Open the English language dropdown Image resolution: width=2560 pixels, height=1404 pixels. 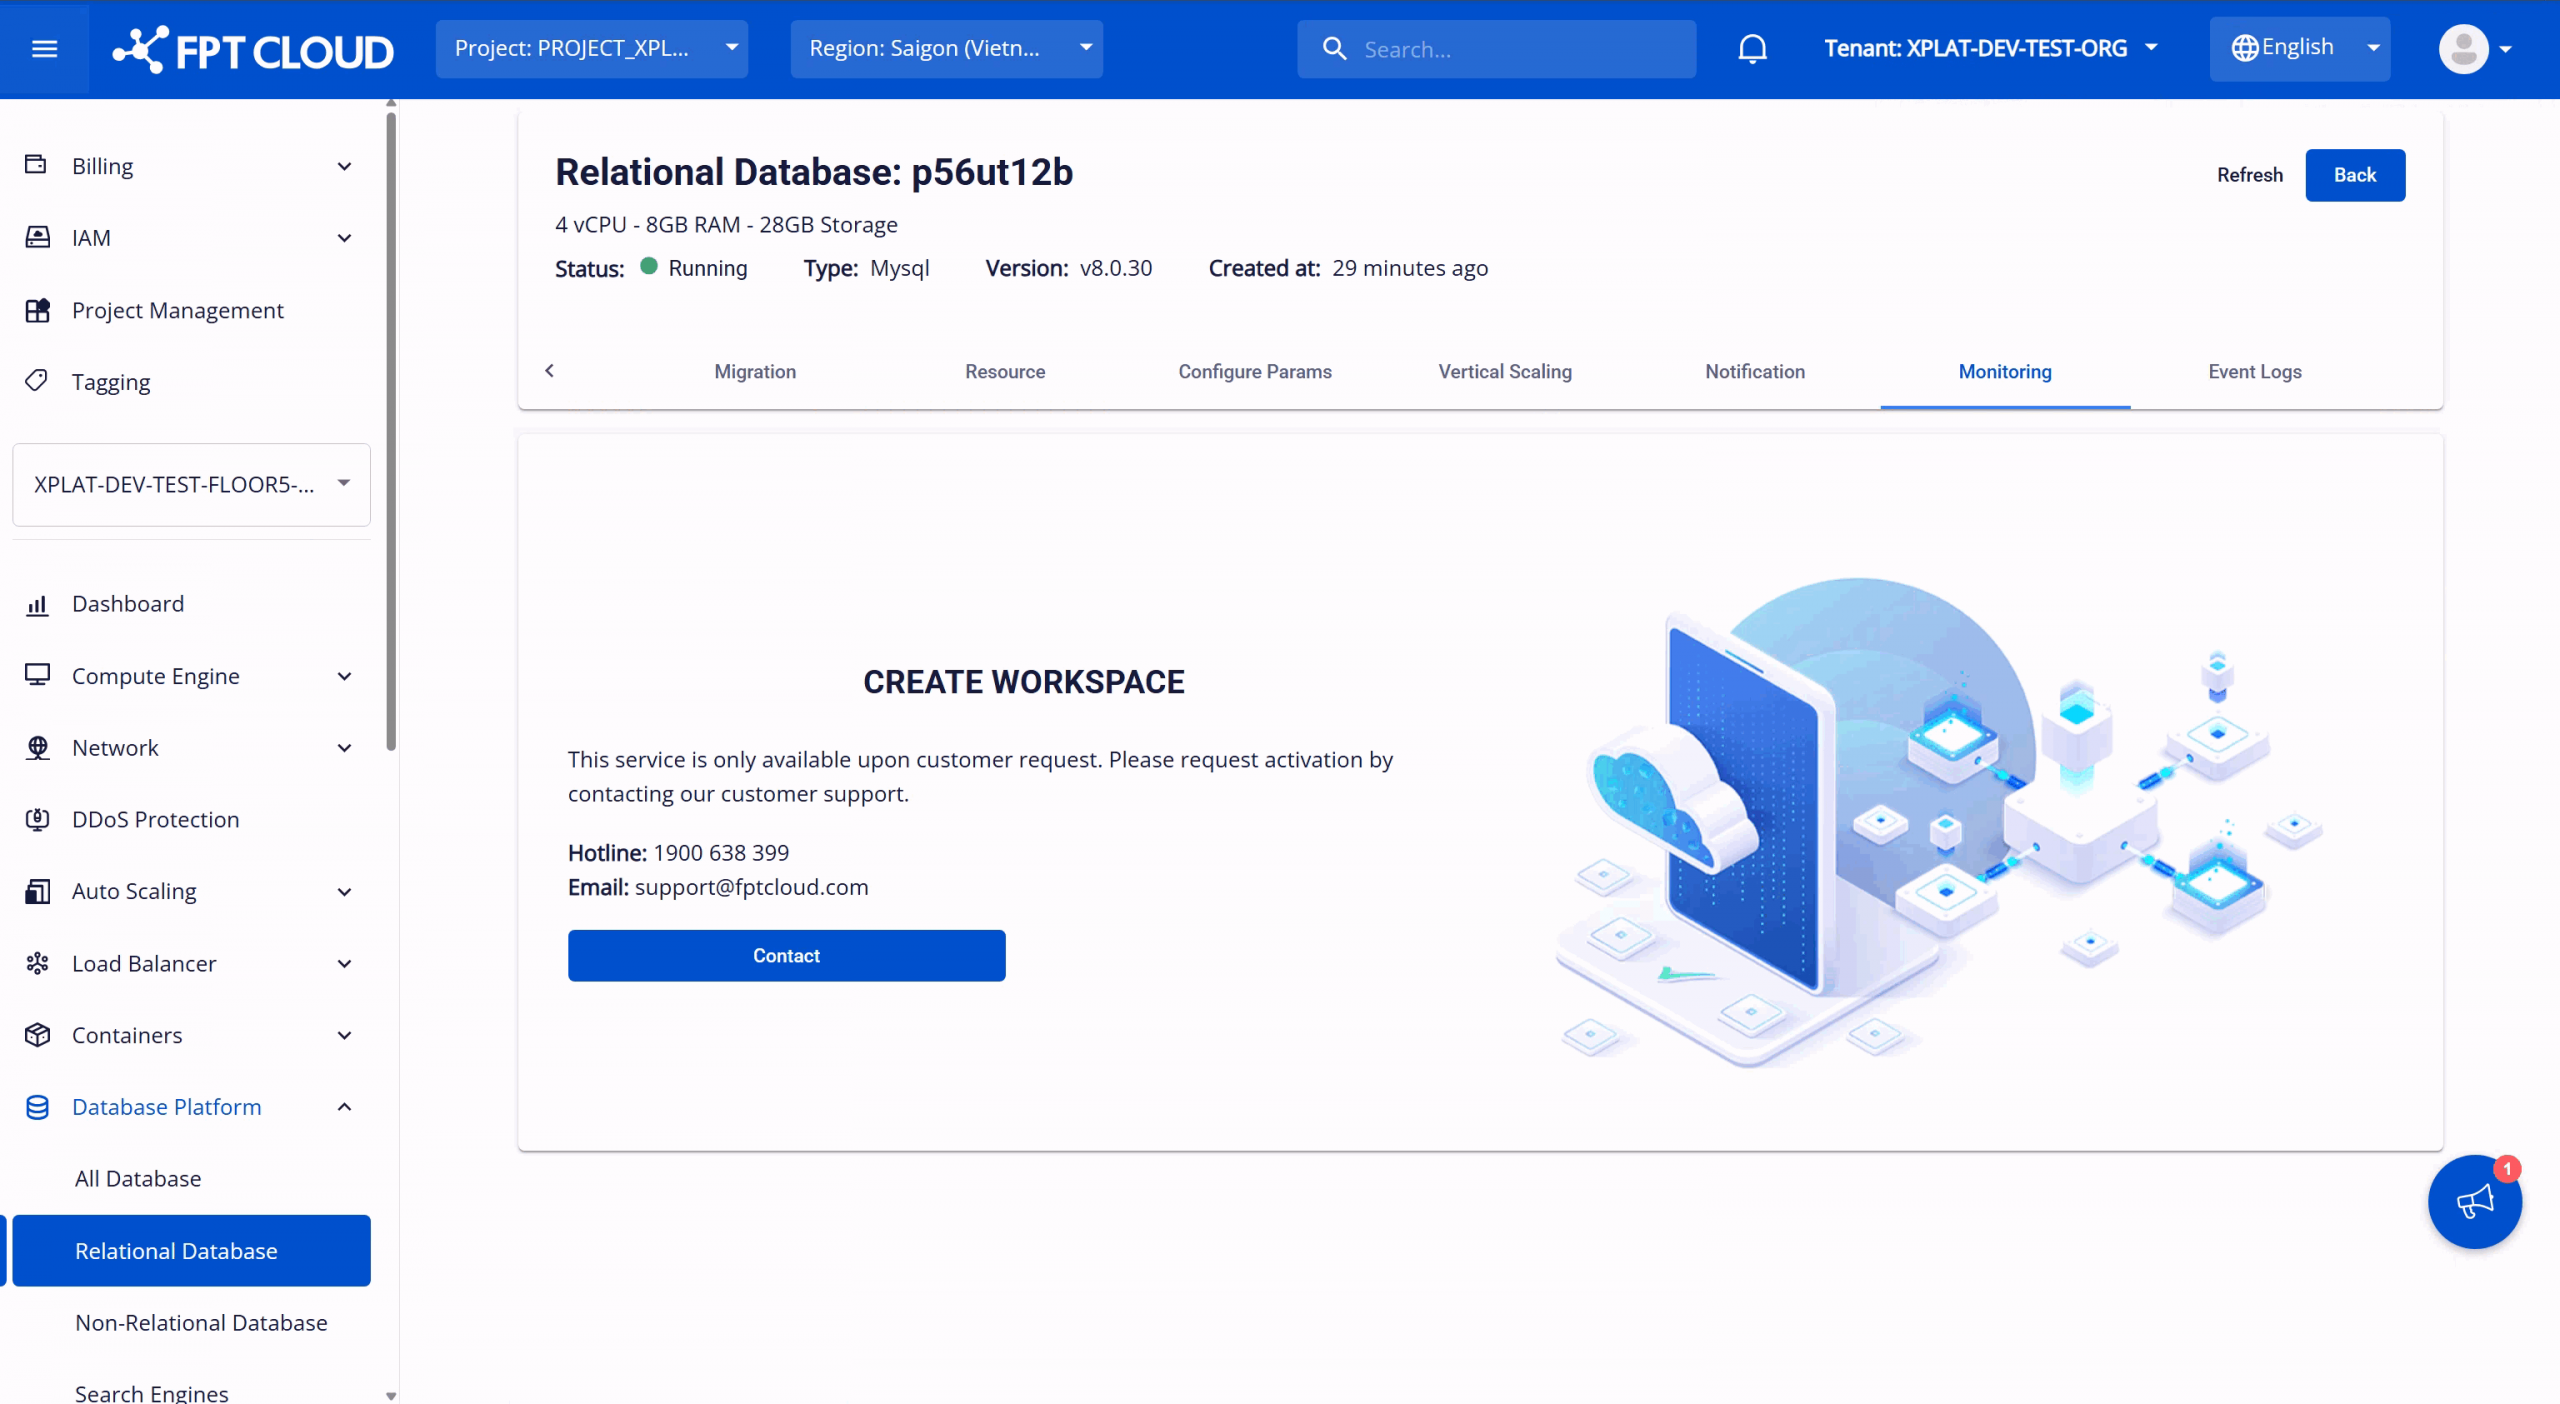pyautogui.click(x=2298, y=48)
